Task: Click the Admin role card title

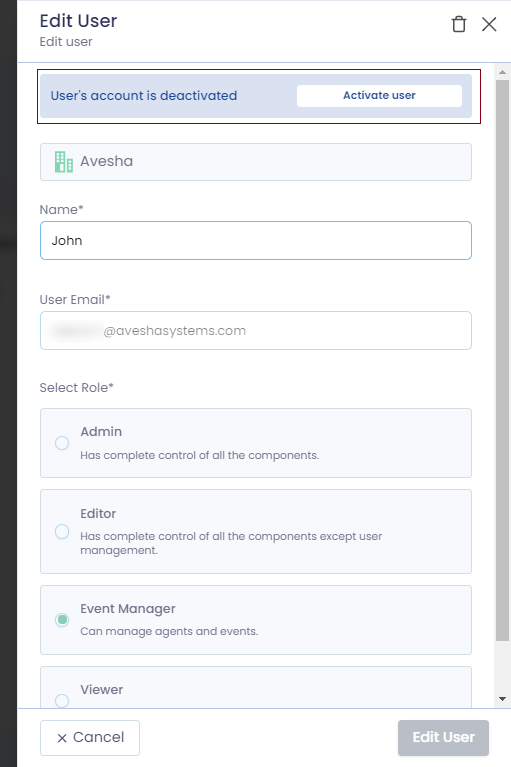Action: (x=101, y=432)
